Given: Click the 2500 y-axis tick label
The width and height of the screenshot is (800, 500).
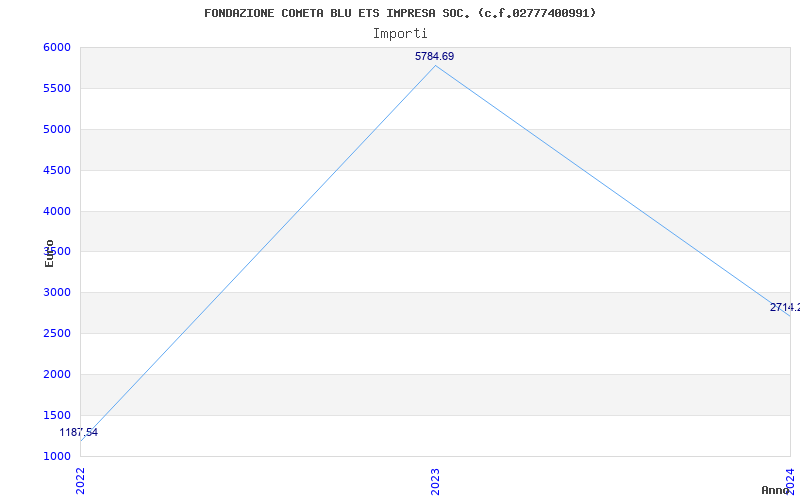Looking at the screenshot, I should click(x=57, y=334).
